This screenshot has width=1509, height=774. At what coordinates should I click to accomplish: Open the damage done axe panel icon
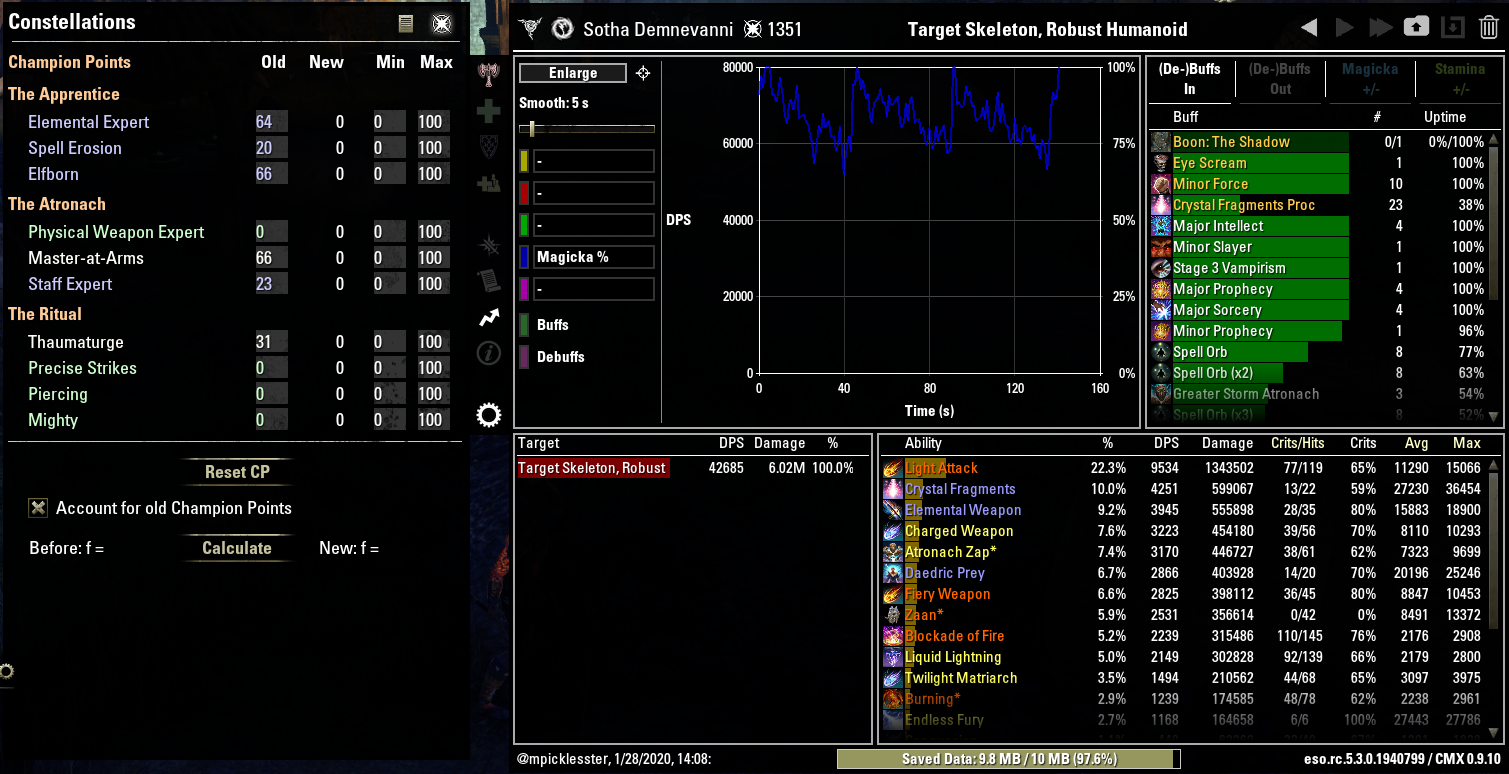[488, 74]
